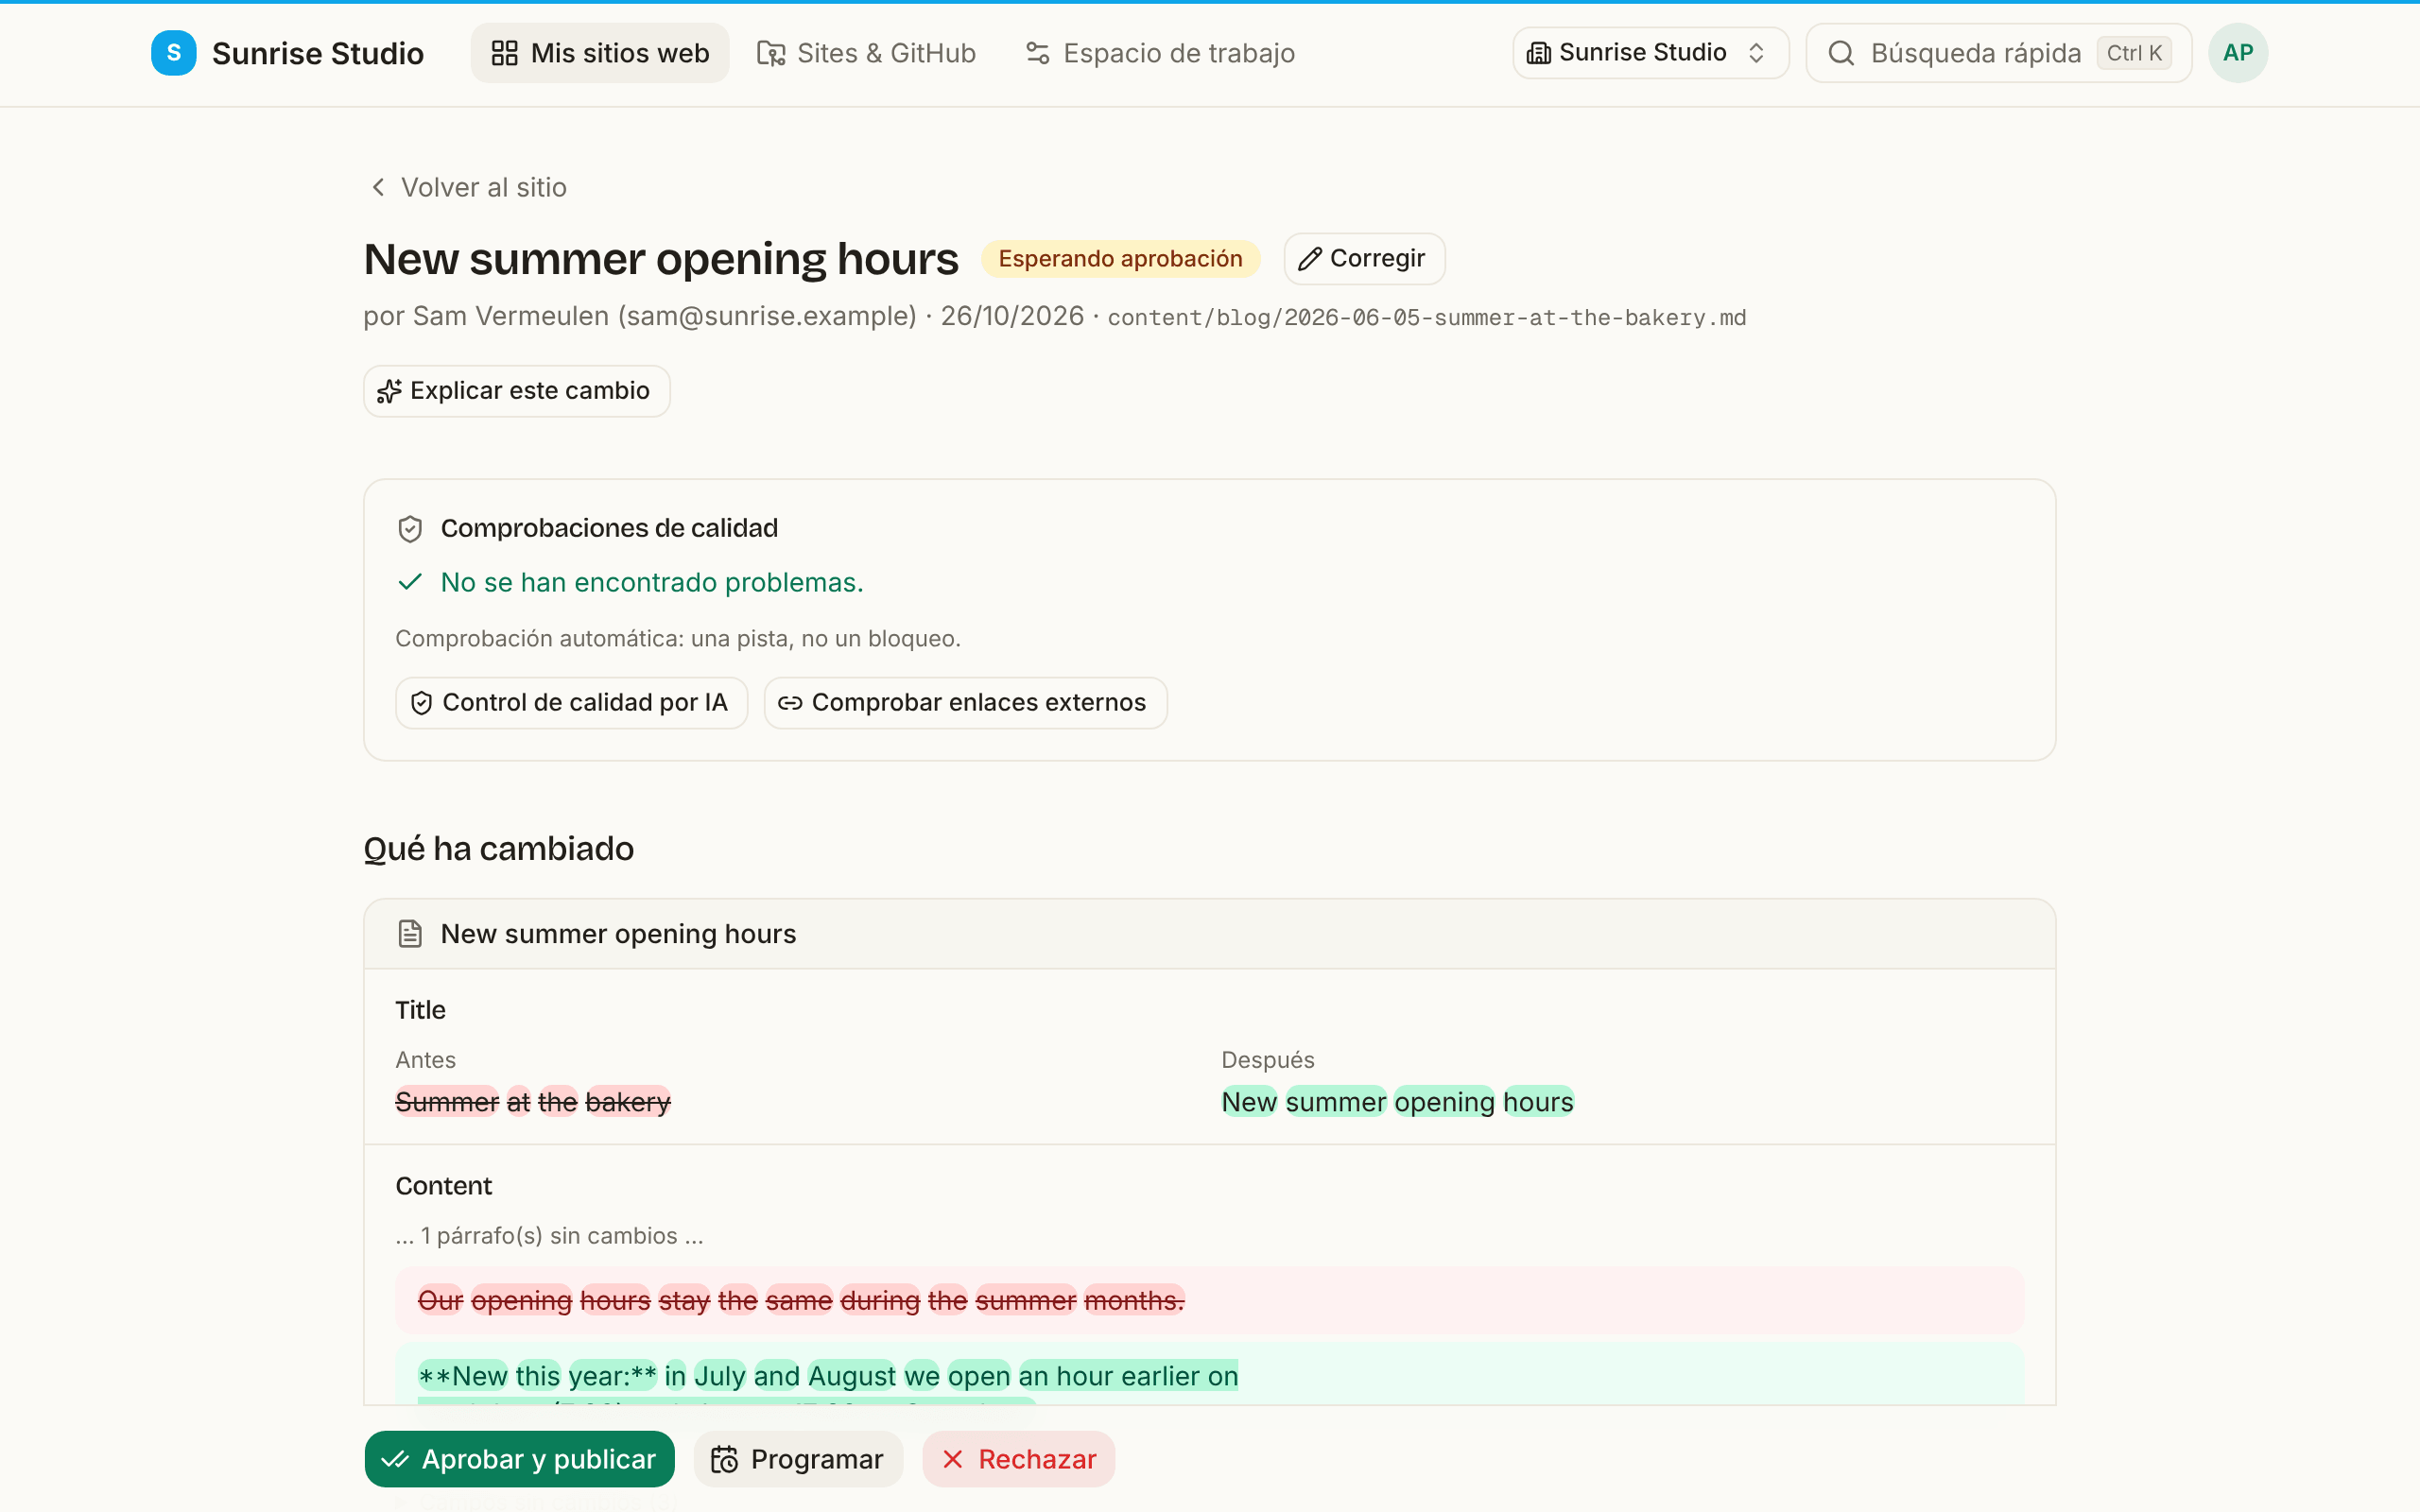Image resolution: width=2420 pixels, height=1512 pixels.
Task: Click the calendar icon in Programar
Action: pos(724,1460)
